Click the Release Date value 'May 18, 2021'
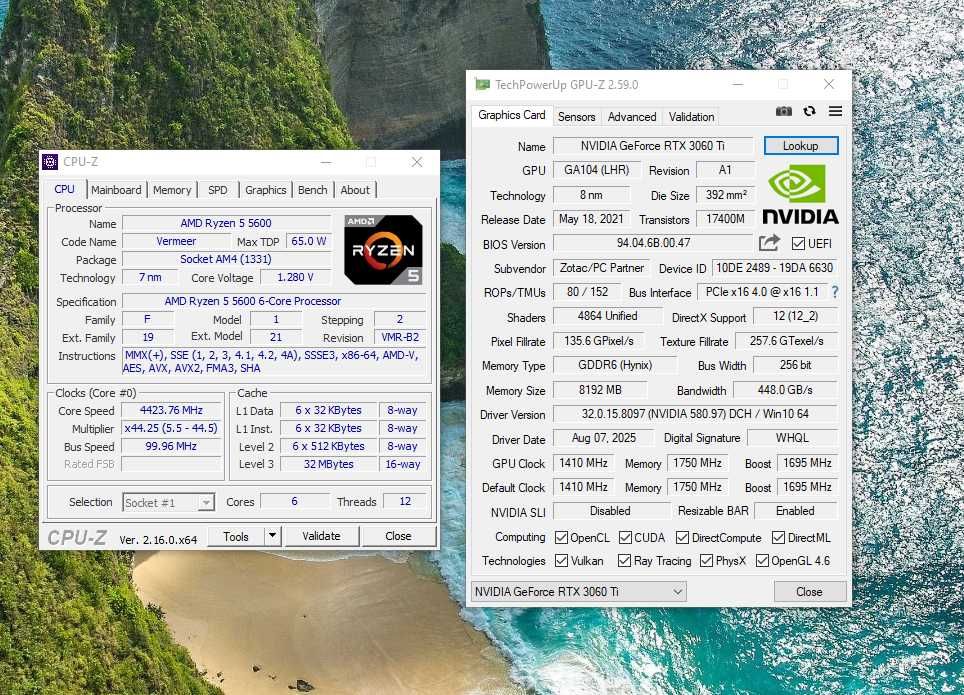The width and height of the screenshot is (964, 695). [591, 218]
